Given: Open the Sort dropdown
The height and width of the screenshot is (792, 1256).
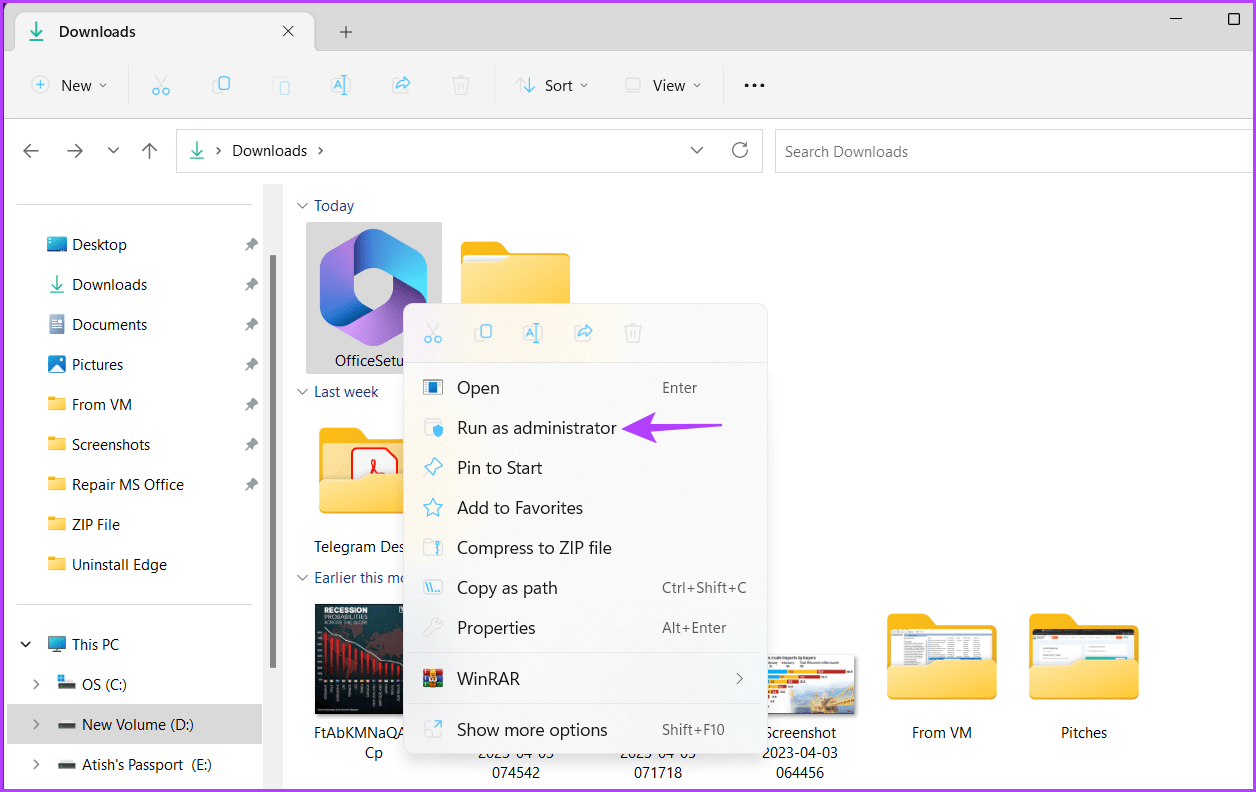Looking at the screenshot, I should pos(551,85).
